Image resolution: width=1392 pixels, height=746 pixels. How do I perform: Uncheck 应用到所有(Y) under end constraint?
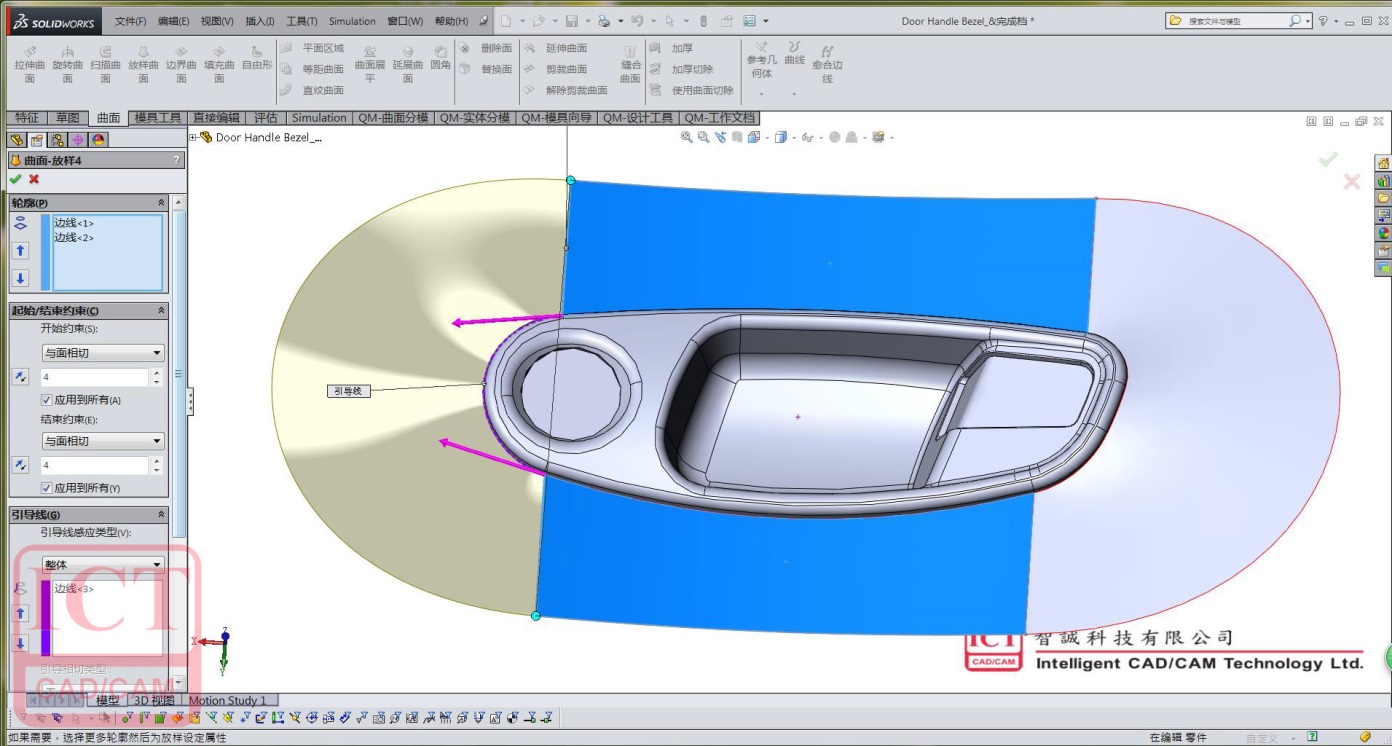46,488
